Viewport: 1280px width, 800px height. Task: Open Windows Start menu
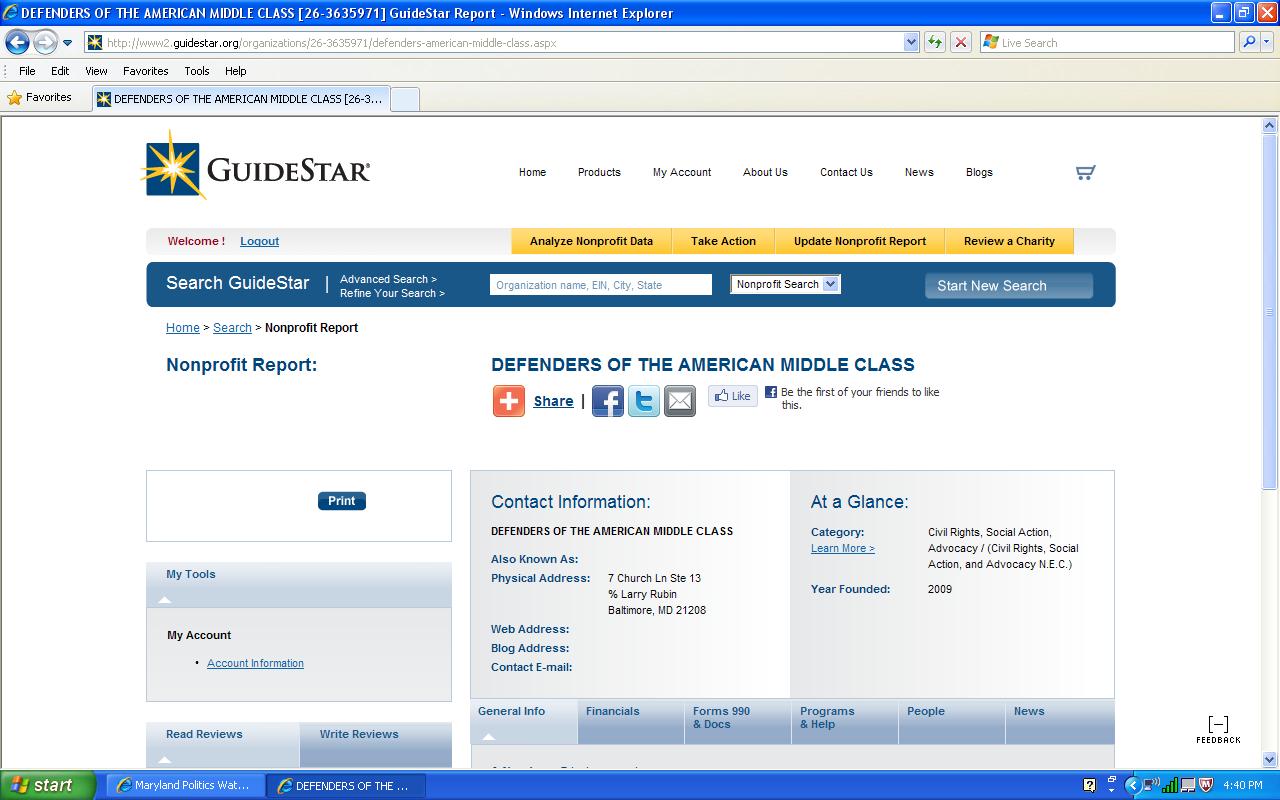pyautogui.click(x=48, y=785)
